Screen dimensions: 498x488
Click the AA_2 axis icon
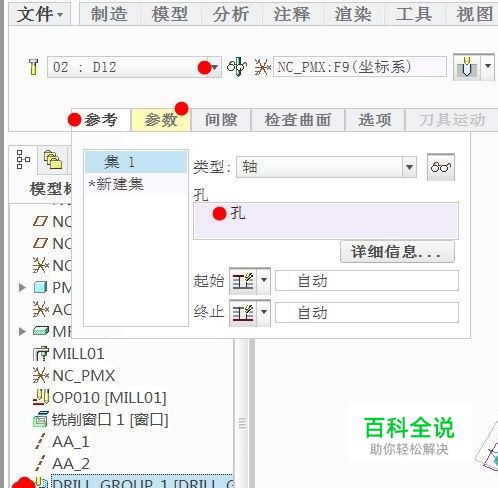(x=40, y=463)
